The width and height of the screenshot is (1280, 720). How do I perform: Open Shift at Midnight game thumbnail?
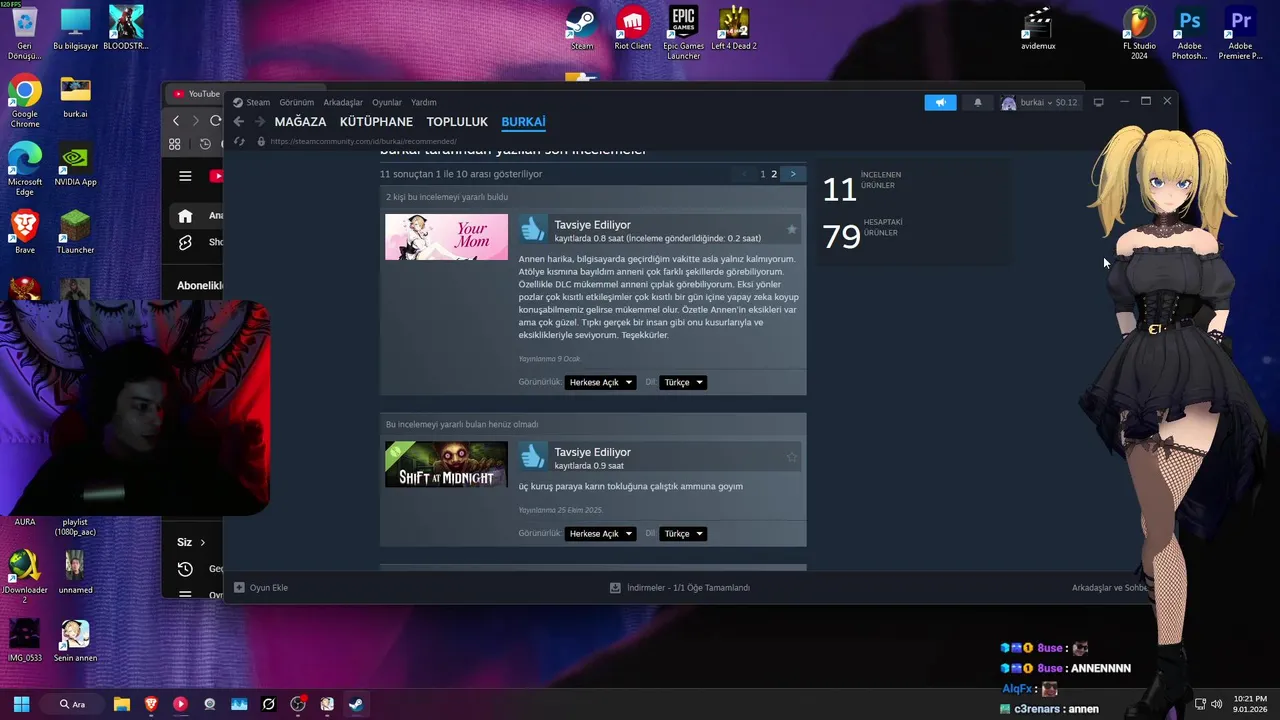446,464
